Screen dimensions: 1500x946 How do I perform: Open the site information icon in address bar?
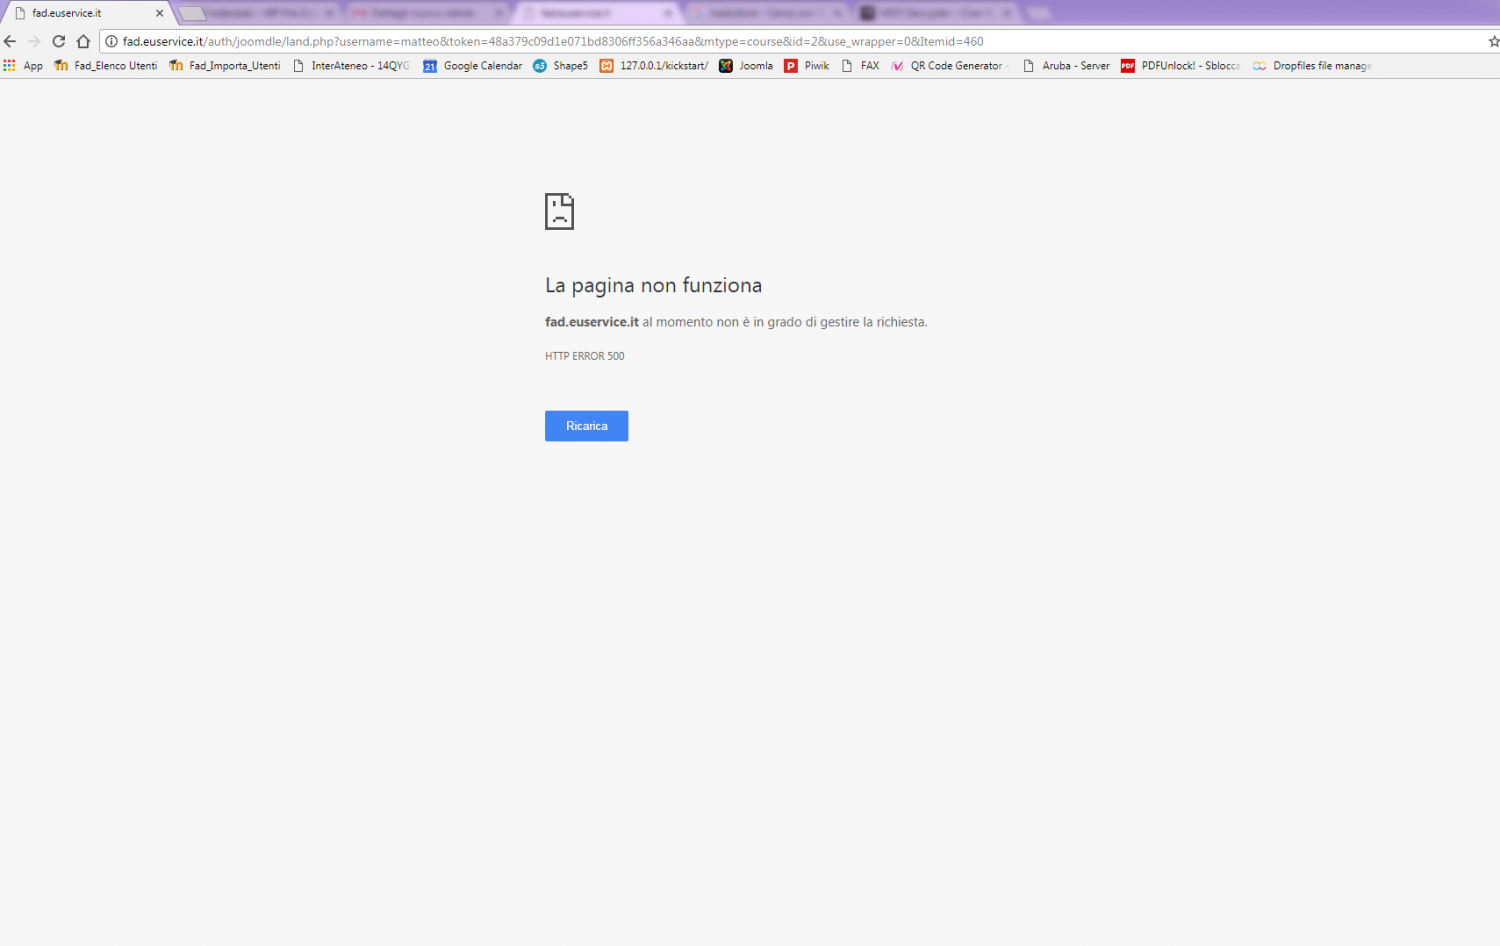(x=112, y=41)
